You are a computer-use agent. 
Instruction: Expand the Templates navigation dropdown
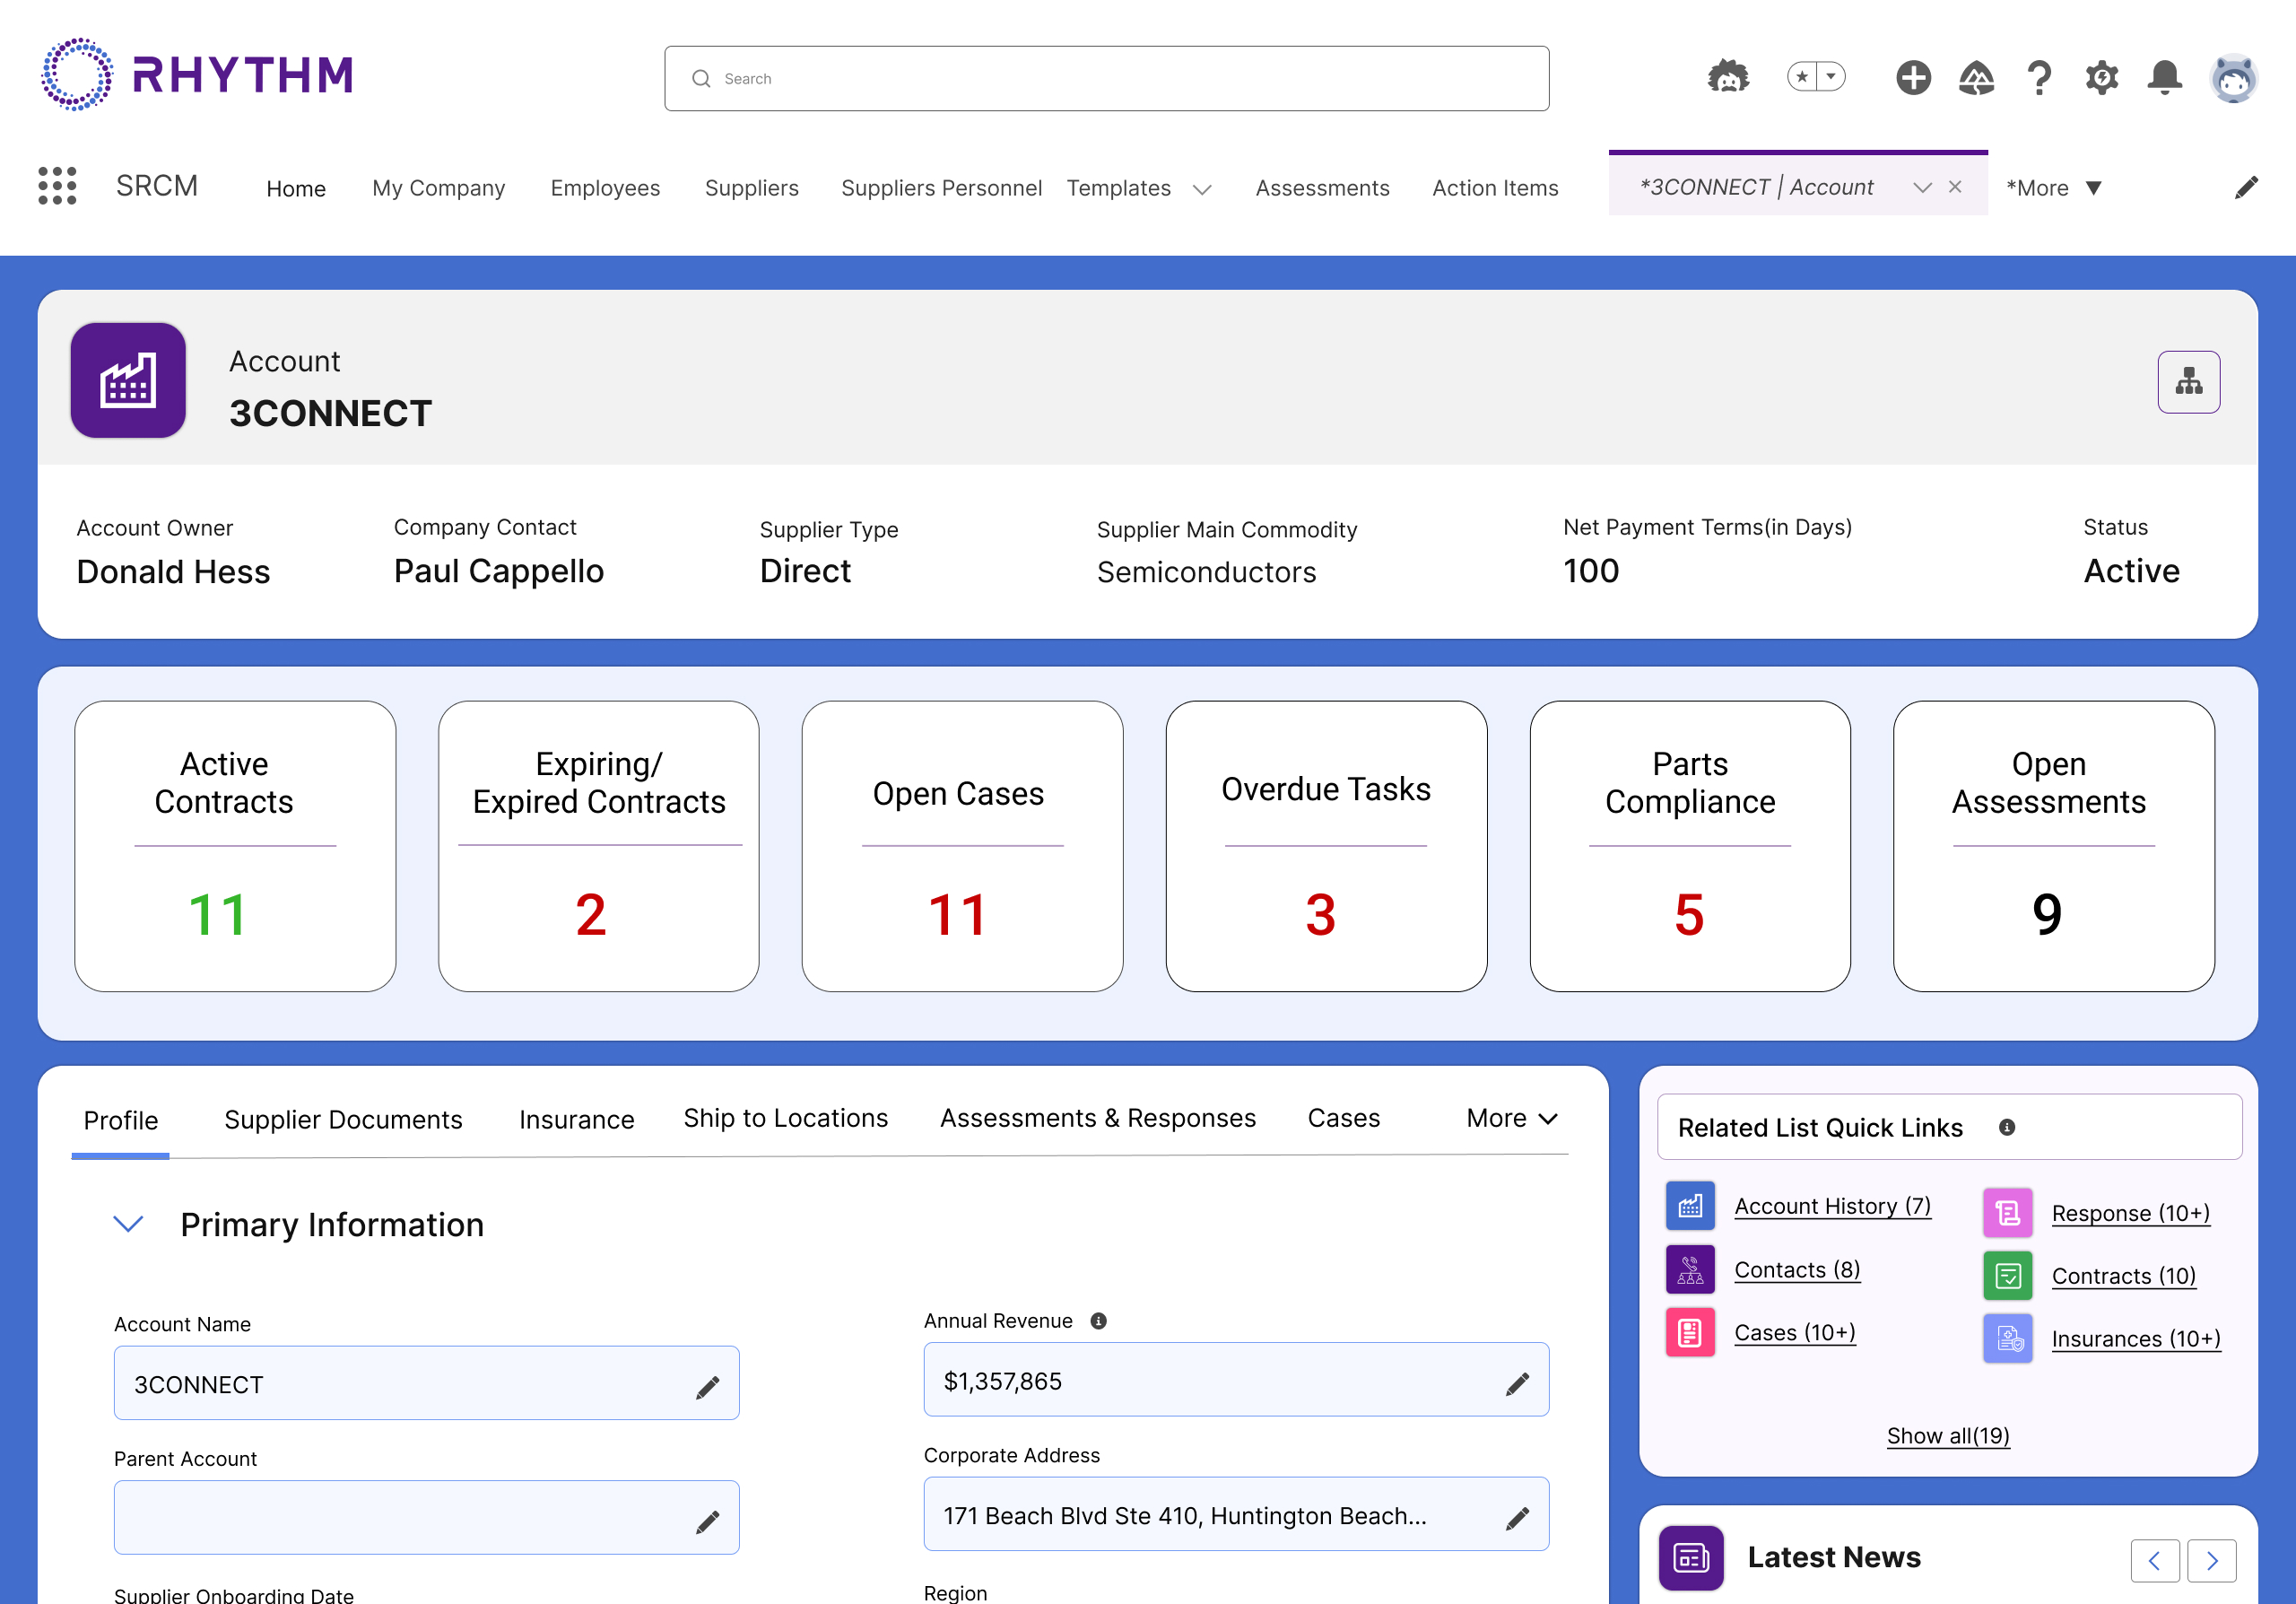(x=1202, y=189)
